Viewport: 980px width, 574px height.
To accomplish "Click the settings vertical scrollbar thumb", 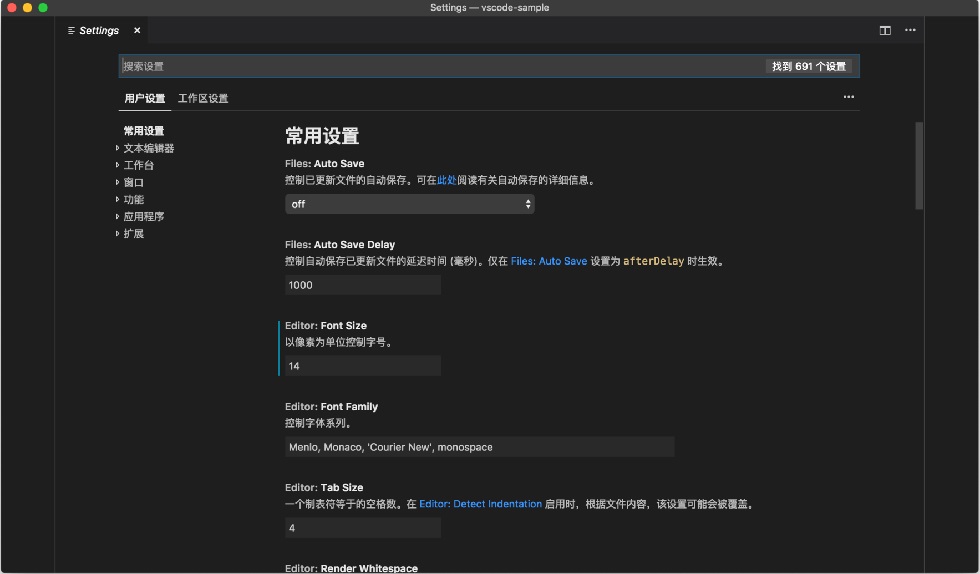I will [919, 166].
